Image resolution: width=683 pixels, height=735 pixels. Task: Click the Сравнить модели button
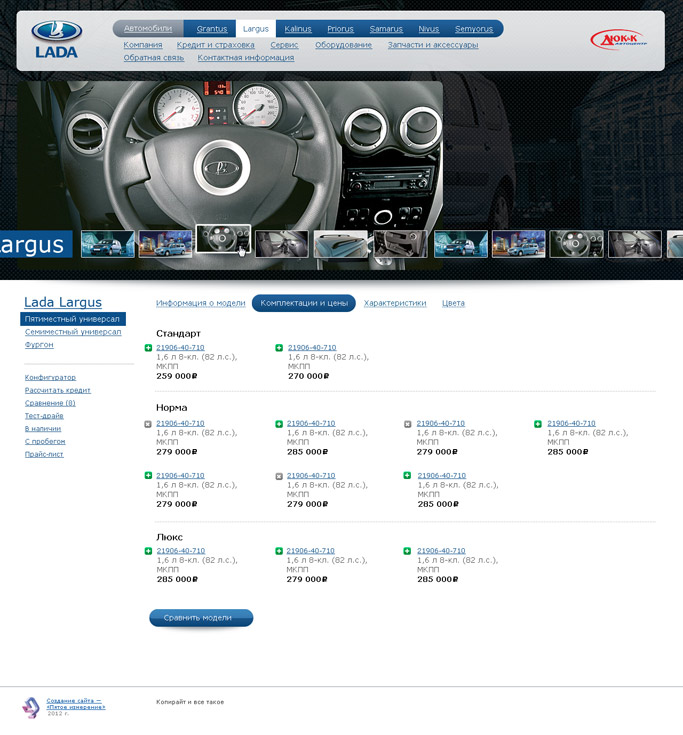point(201,618)
